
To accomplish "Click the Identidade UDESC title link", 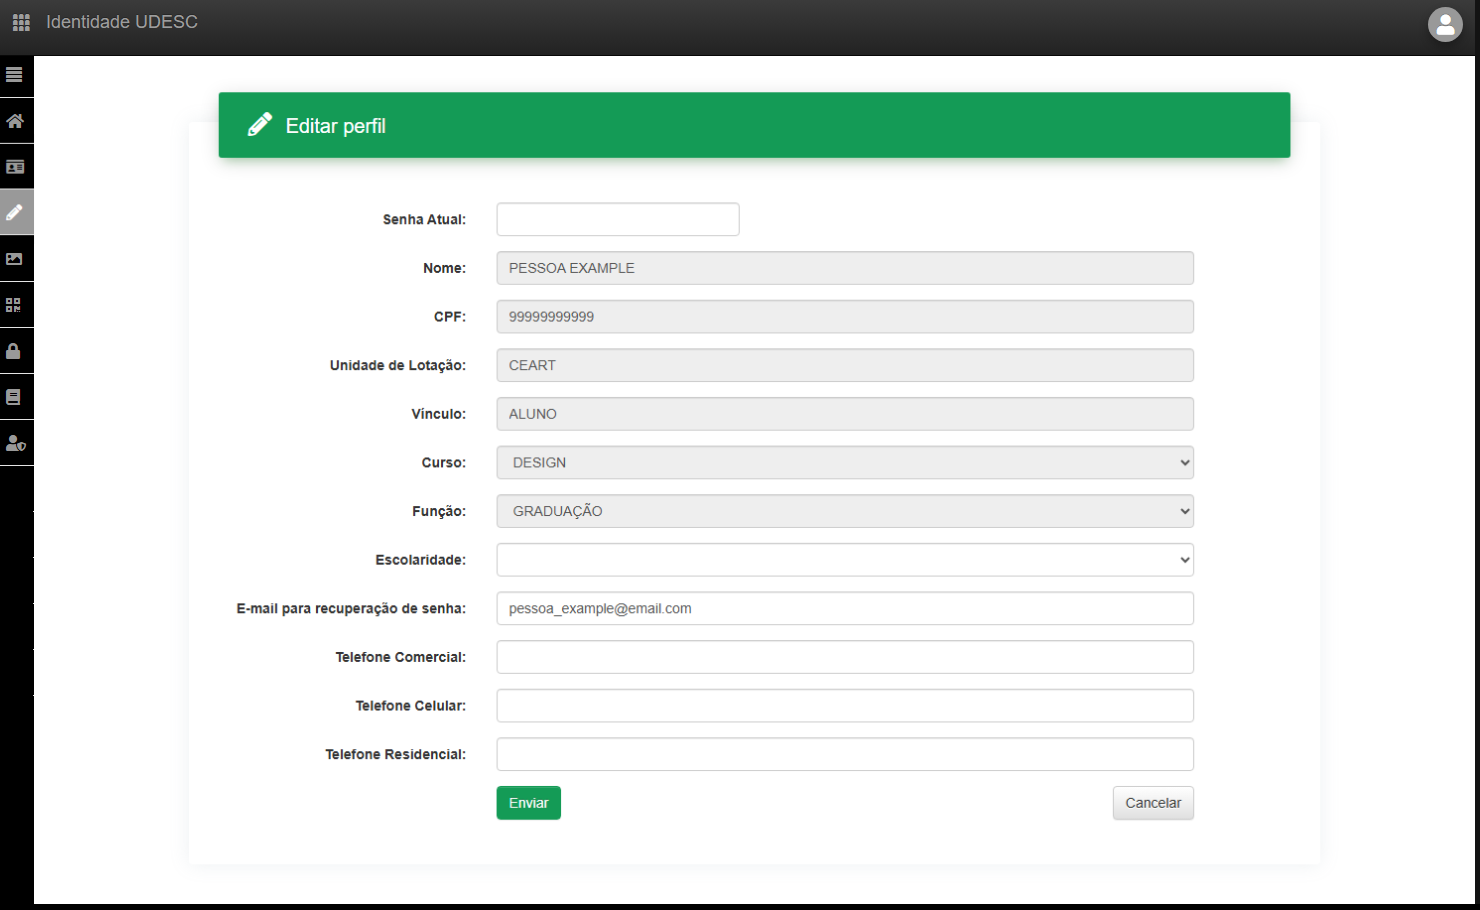I will (122, 22).
